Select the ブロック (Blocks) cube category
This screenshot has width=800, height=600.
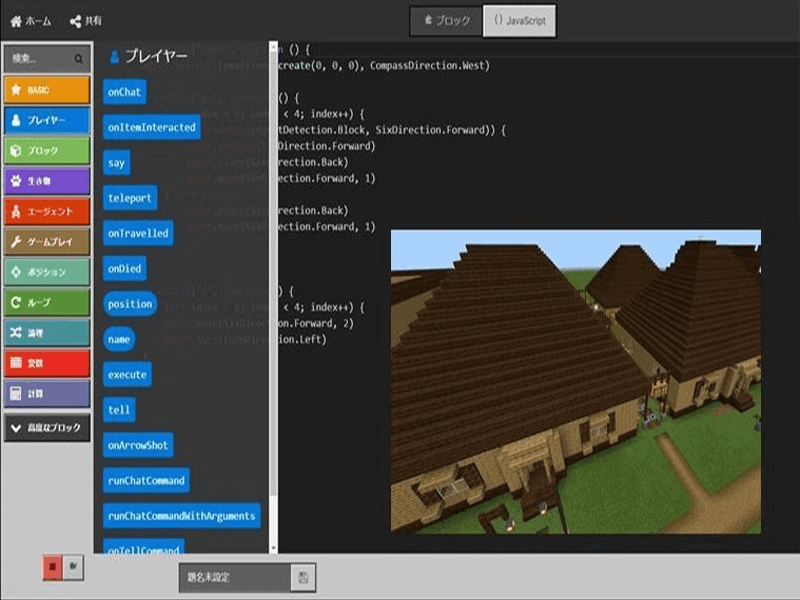pyautogui.click(x=46, y=150)
